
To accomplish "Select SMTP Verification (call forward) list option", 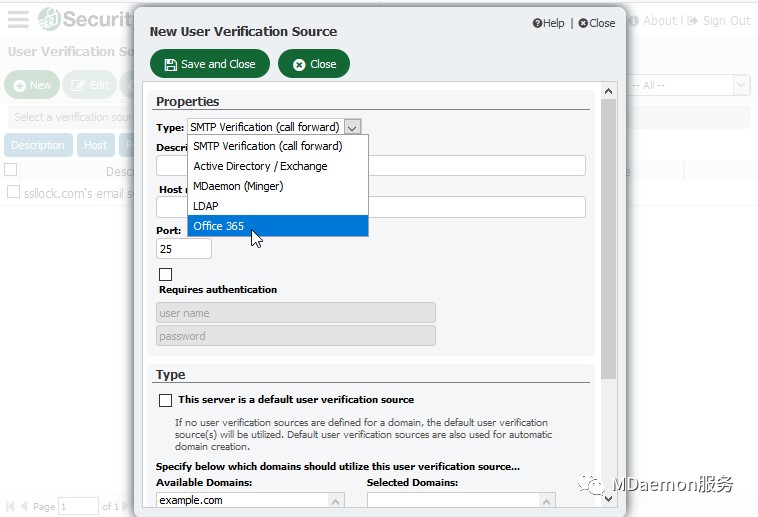I will click(x=277, y=146).
